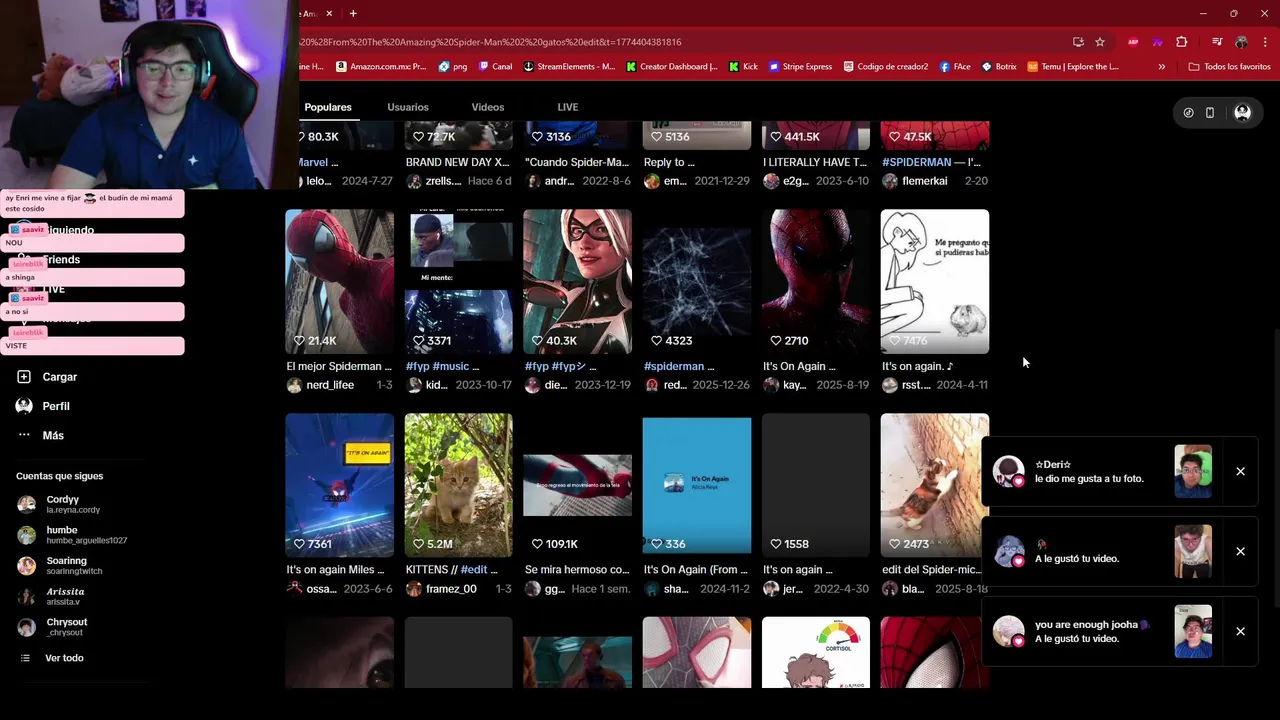The width and height of the screenshot is (1280, 720).
Task: Open the Chrome three-dot menu
Action: tap(1264, 42)
